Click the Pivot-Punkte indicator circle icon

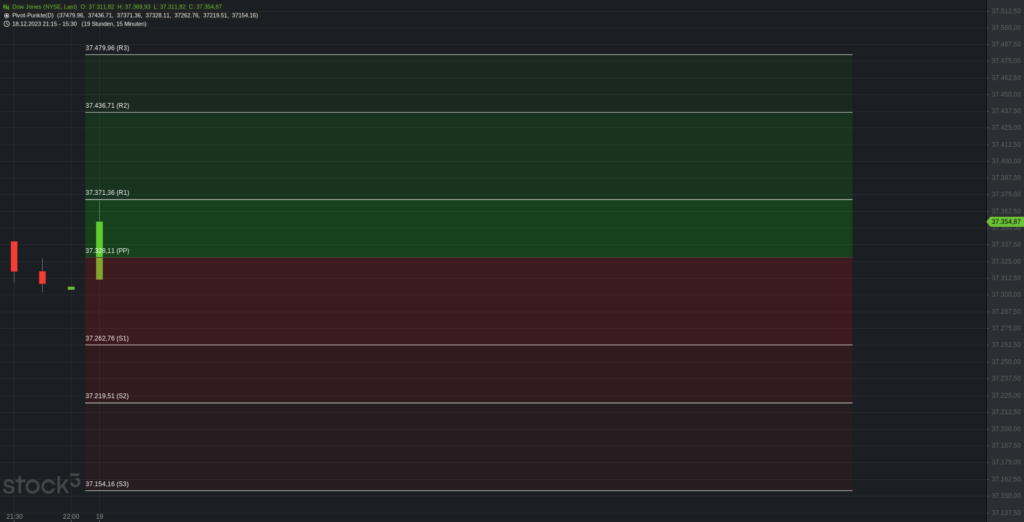click(x=6, y=15)
